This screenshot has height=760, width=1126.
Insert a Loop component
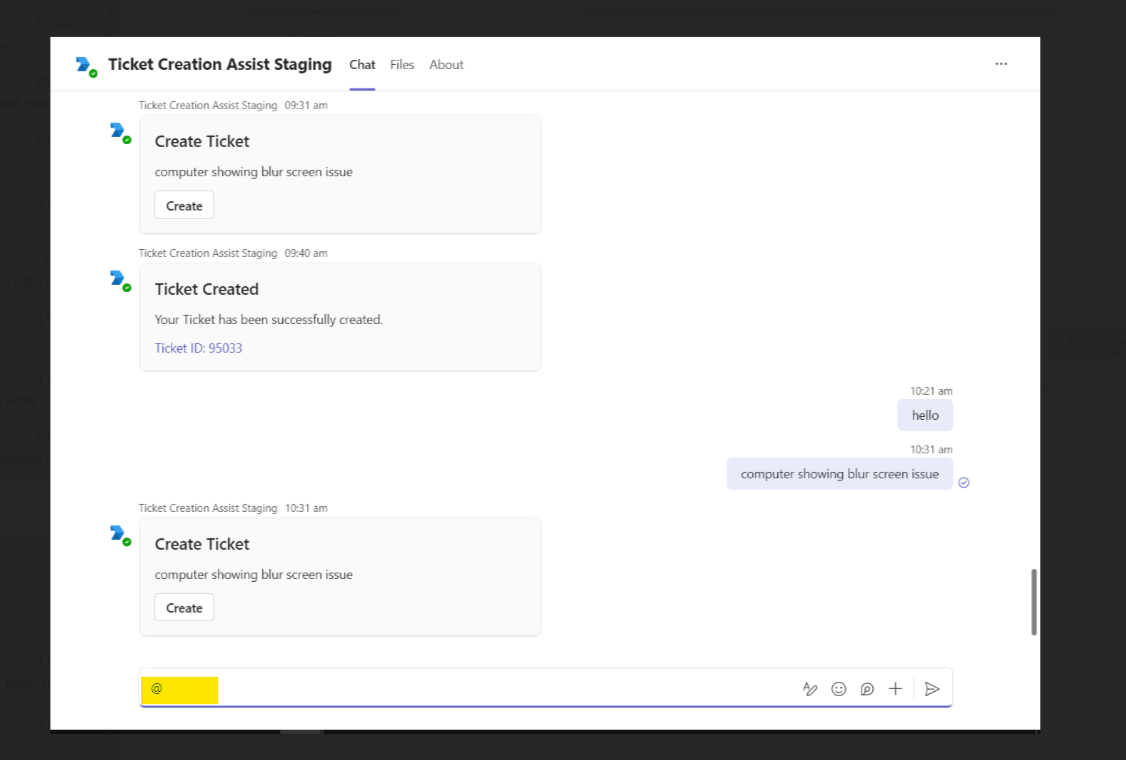866,689
